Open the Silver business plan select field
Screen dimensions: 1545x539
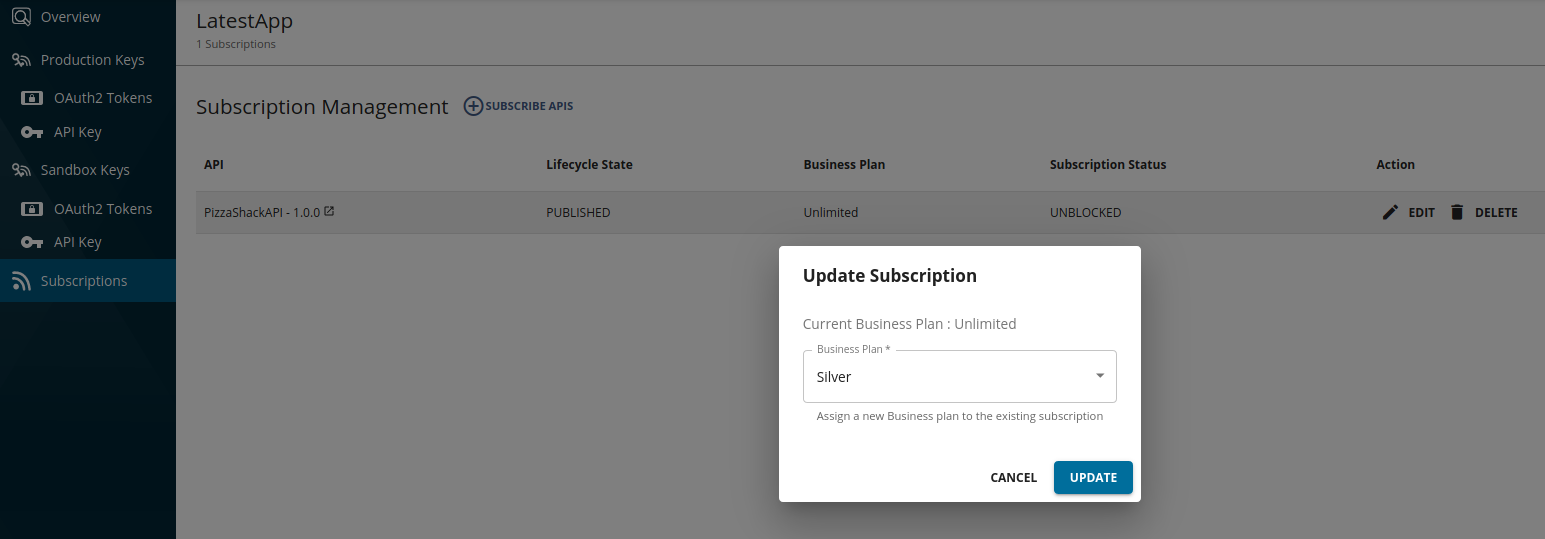(950, 377)
